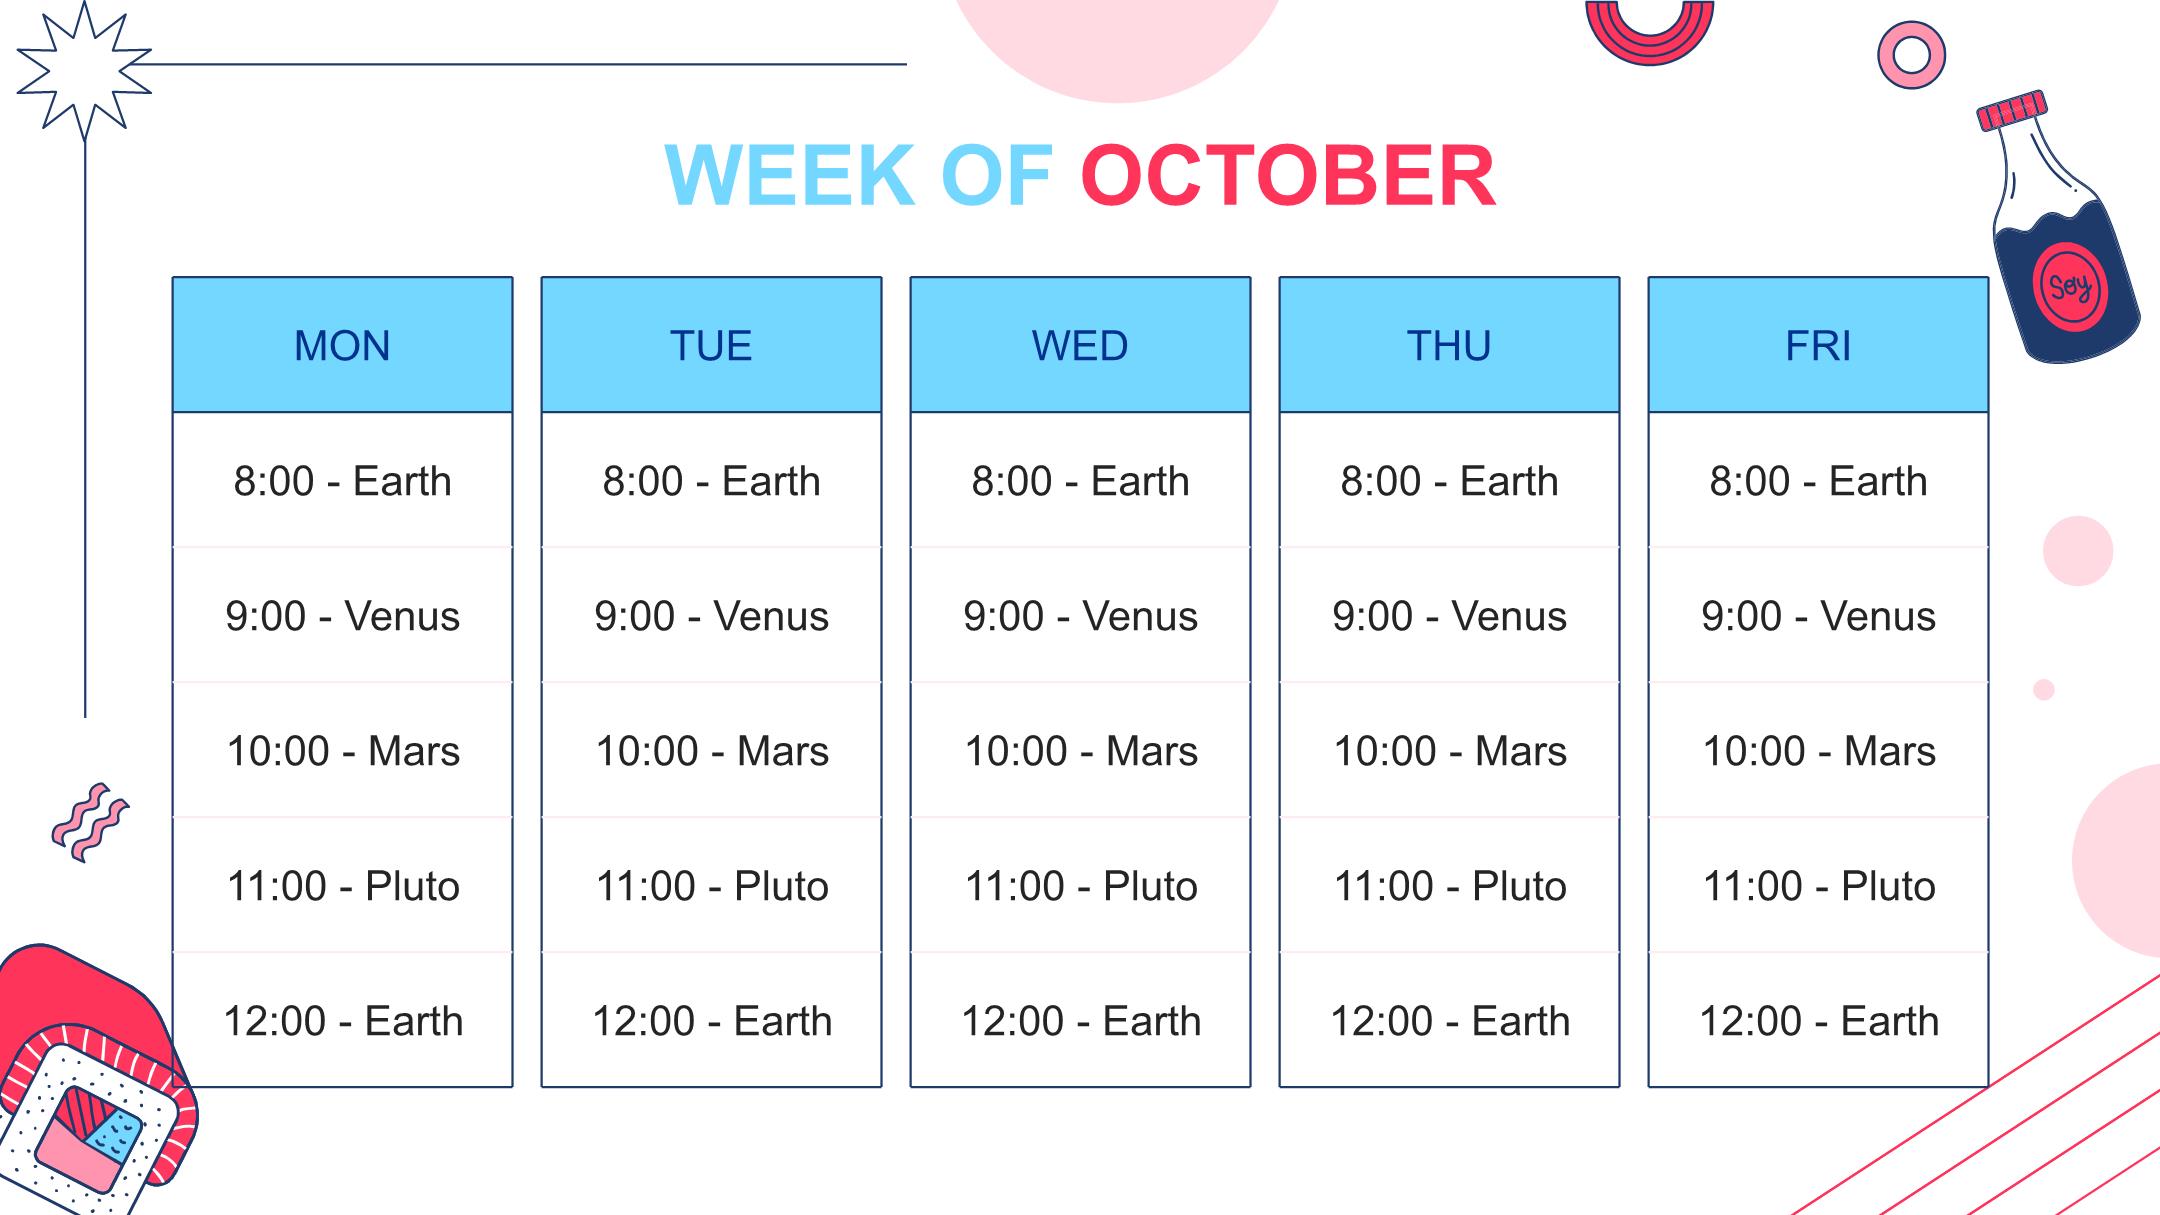Click the starburst outline shape
2160x1215 pixels.
[x=84, y=70]
